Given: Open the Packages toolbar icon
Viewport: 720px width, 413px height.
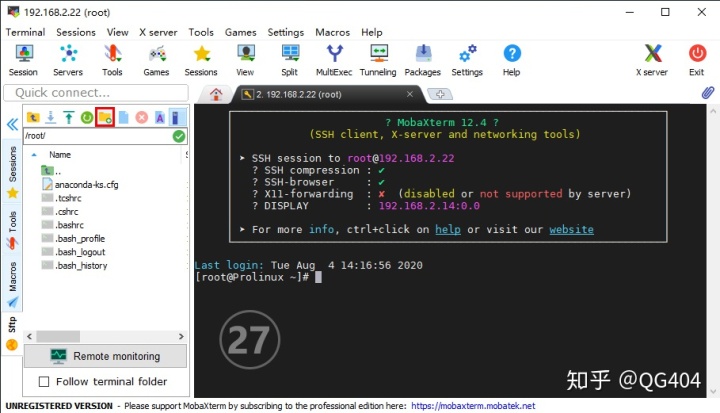Looking at the screenshot, I should pos(422,60).
